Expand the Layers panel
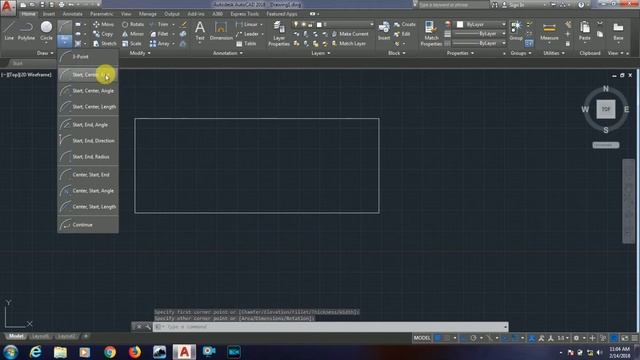Screen dimensions: 640x360 pyautogui.click(x=321, y=53)
